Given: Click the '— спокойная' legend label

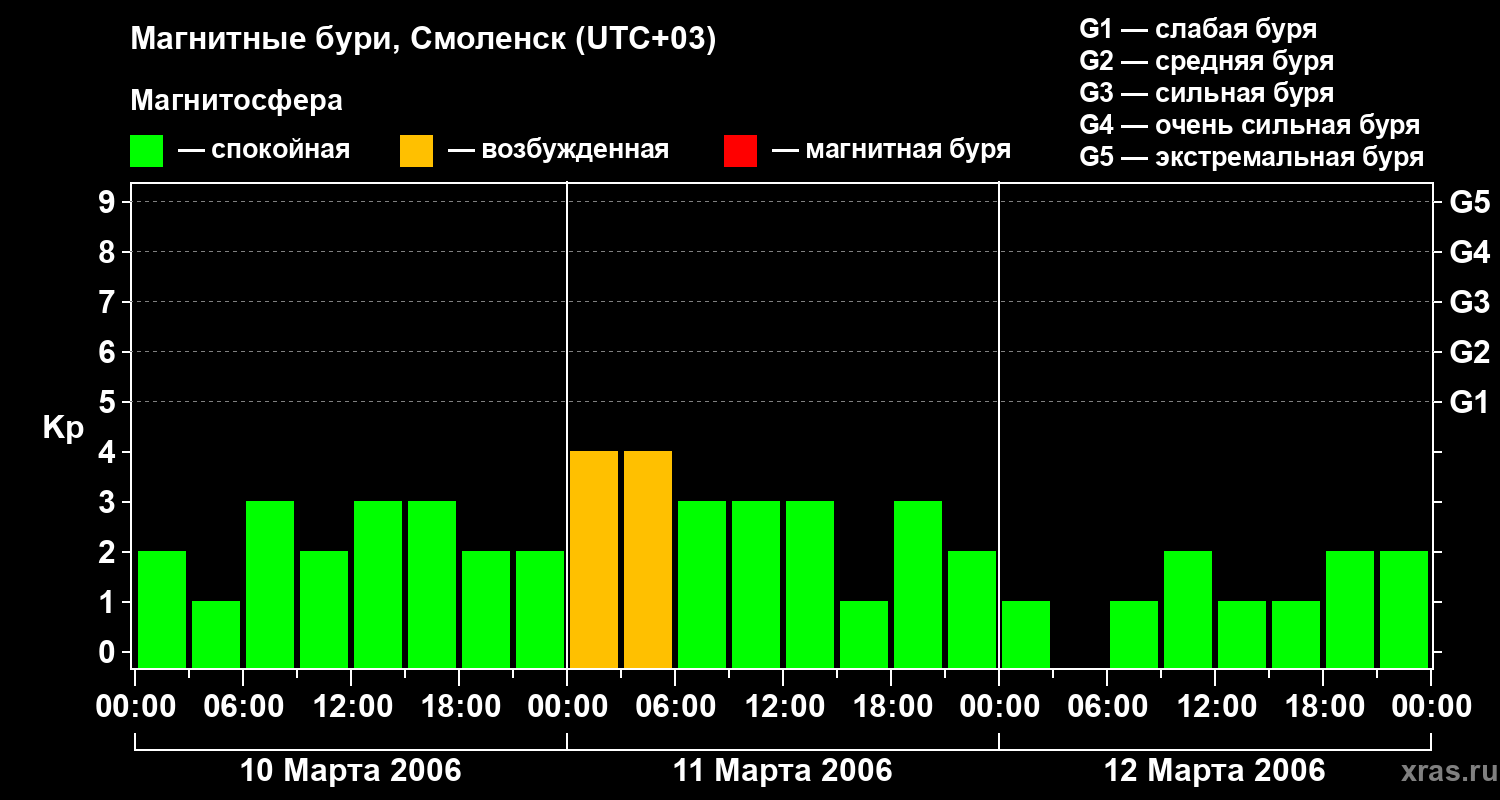Looking at the screenshot, I should pos(264,150).
